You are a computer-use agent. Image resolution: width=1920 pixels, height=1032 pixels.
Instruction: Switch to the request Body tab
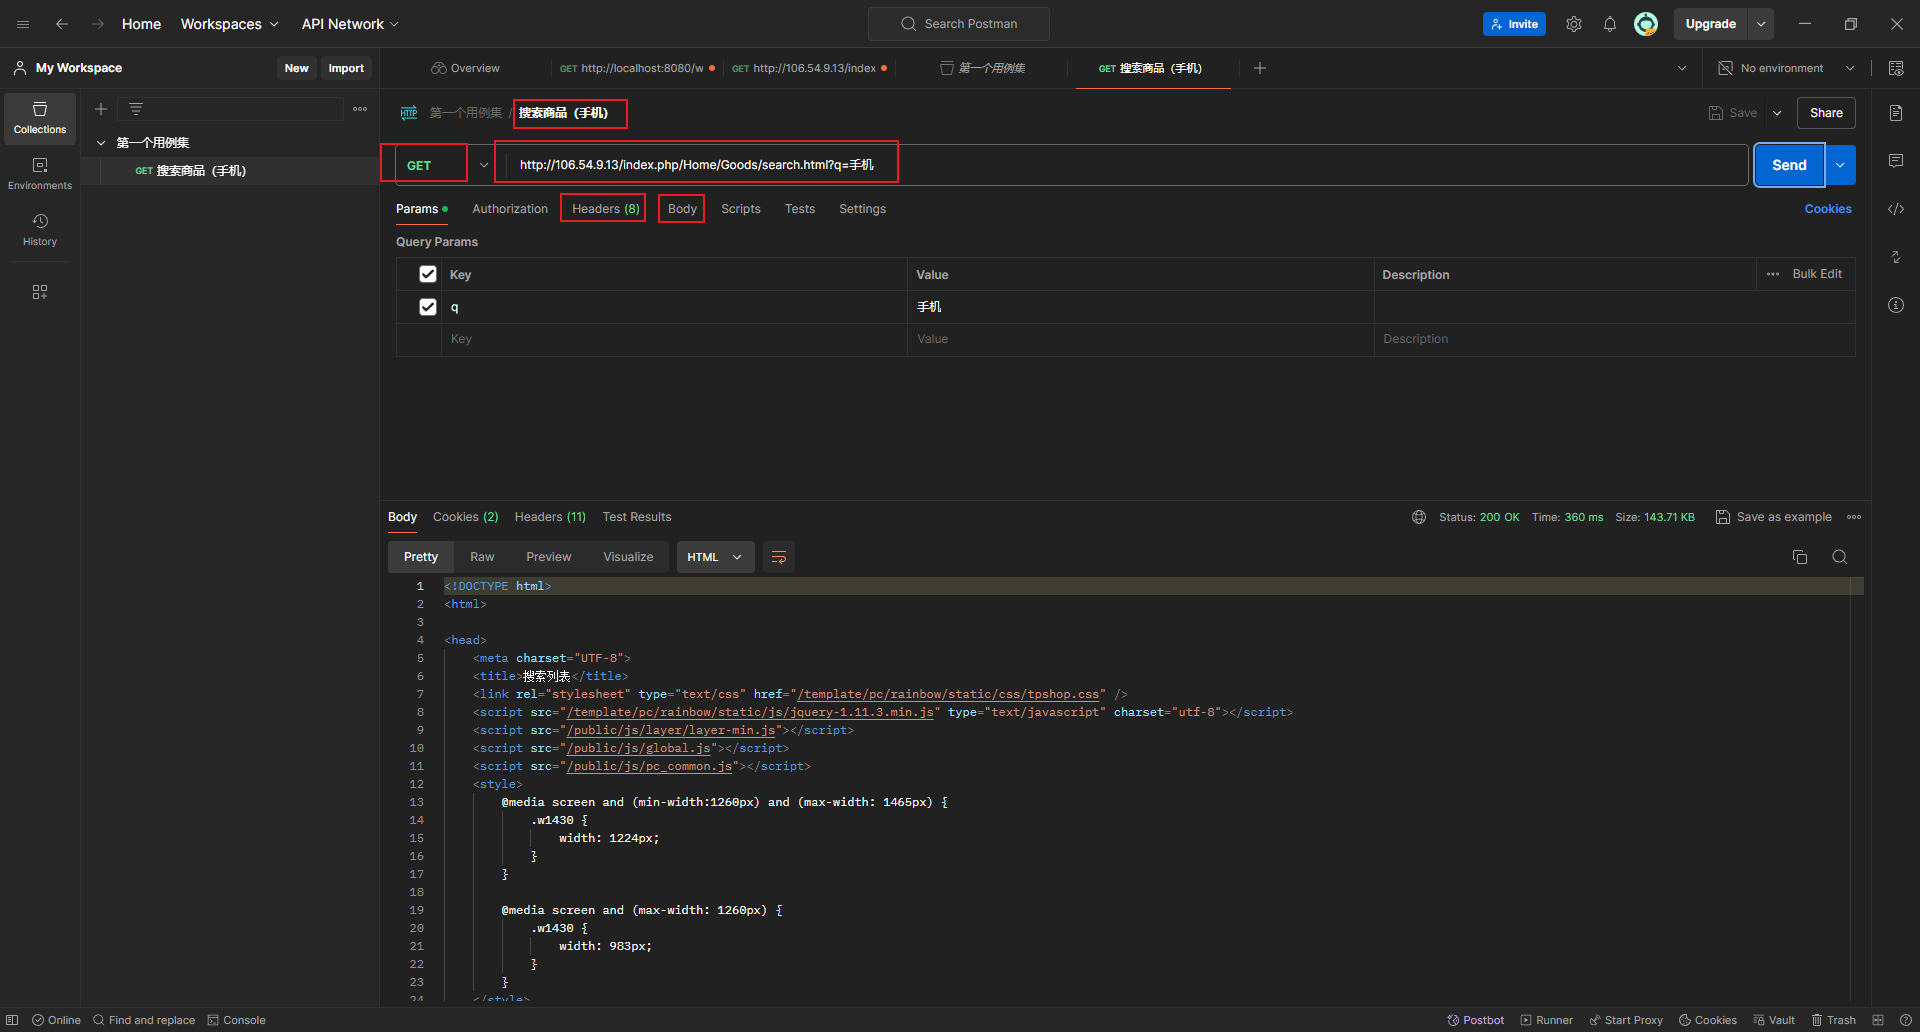coord(682,209)
